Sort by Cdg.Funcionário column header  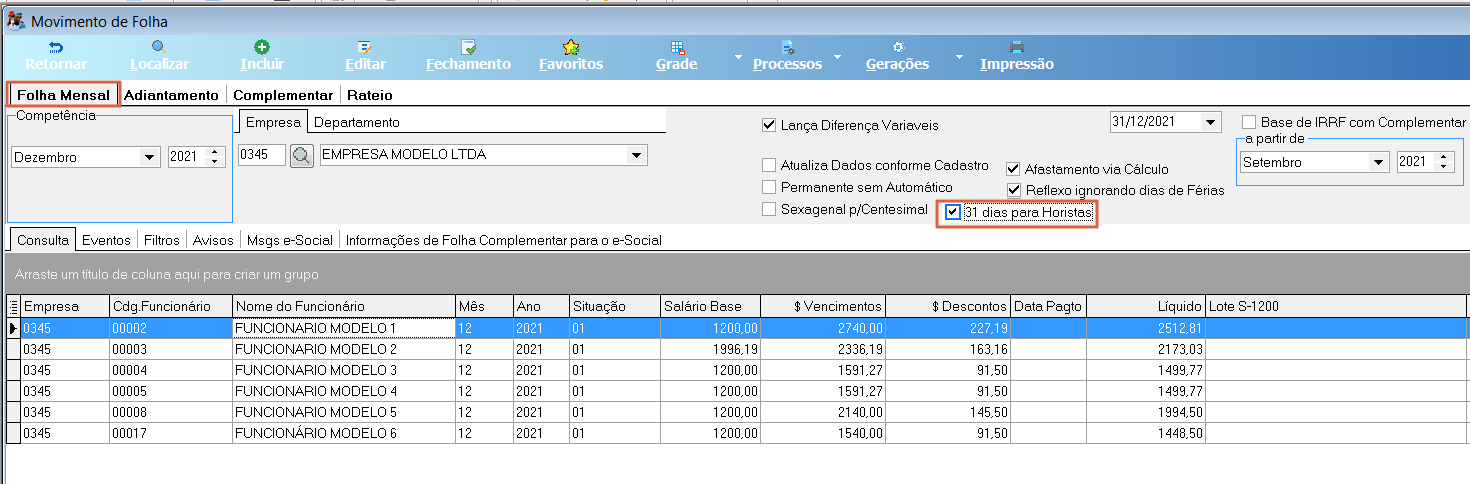(170, 306)
